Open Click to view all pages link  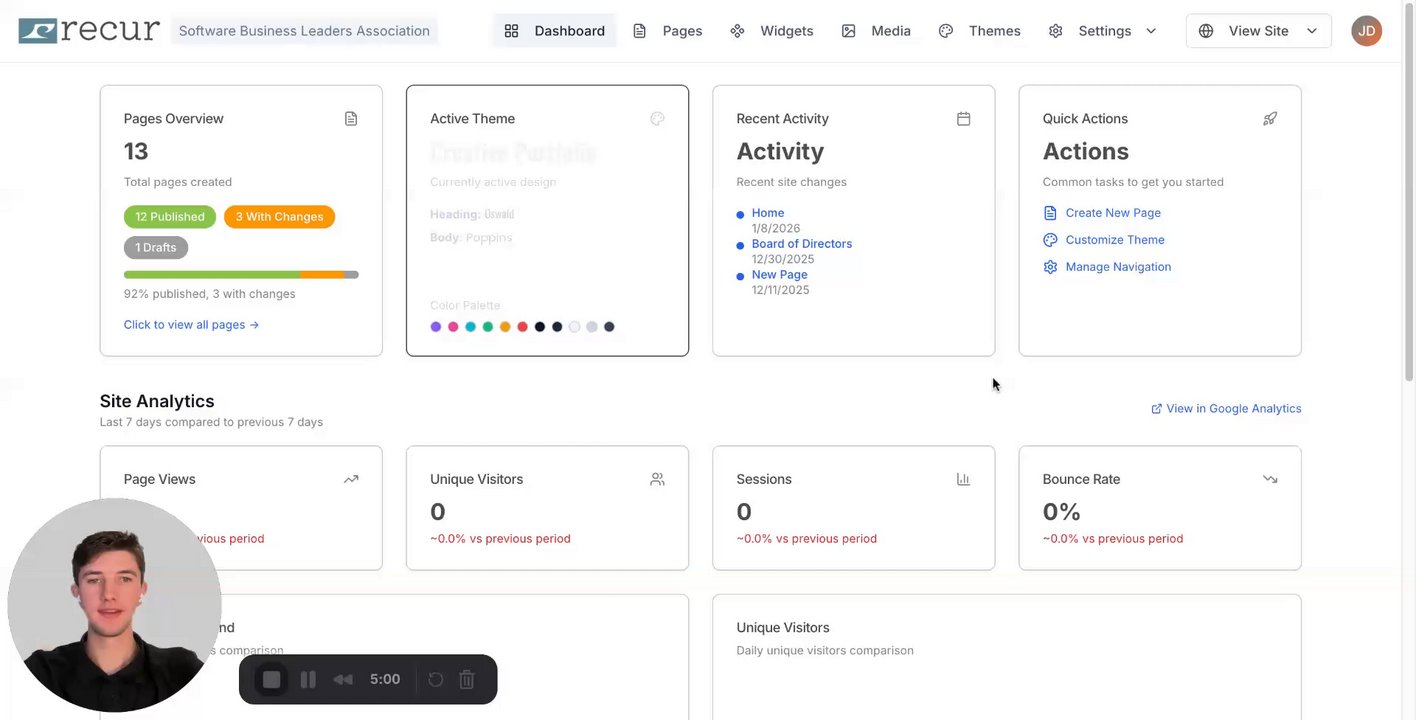(191, 325)
